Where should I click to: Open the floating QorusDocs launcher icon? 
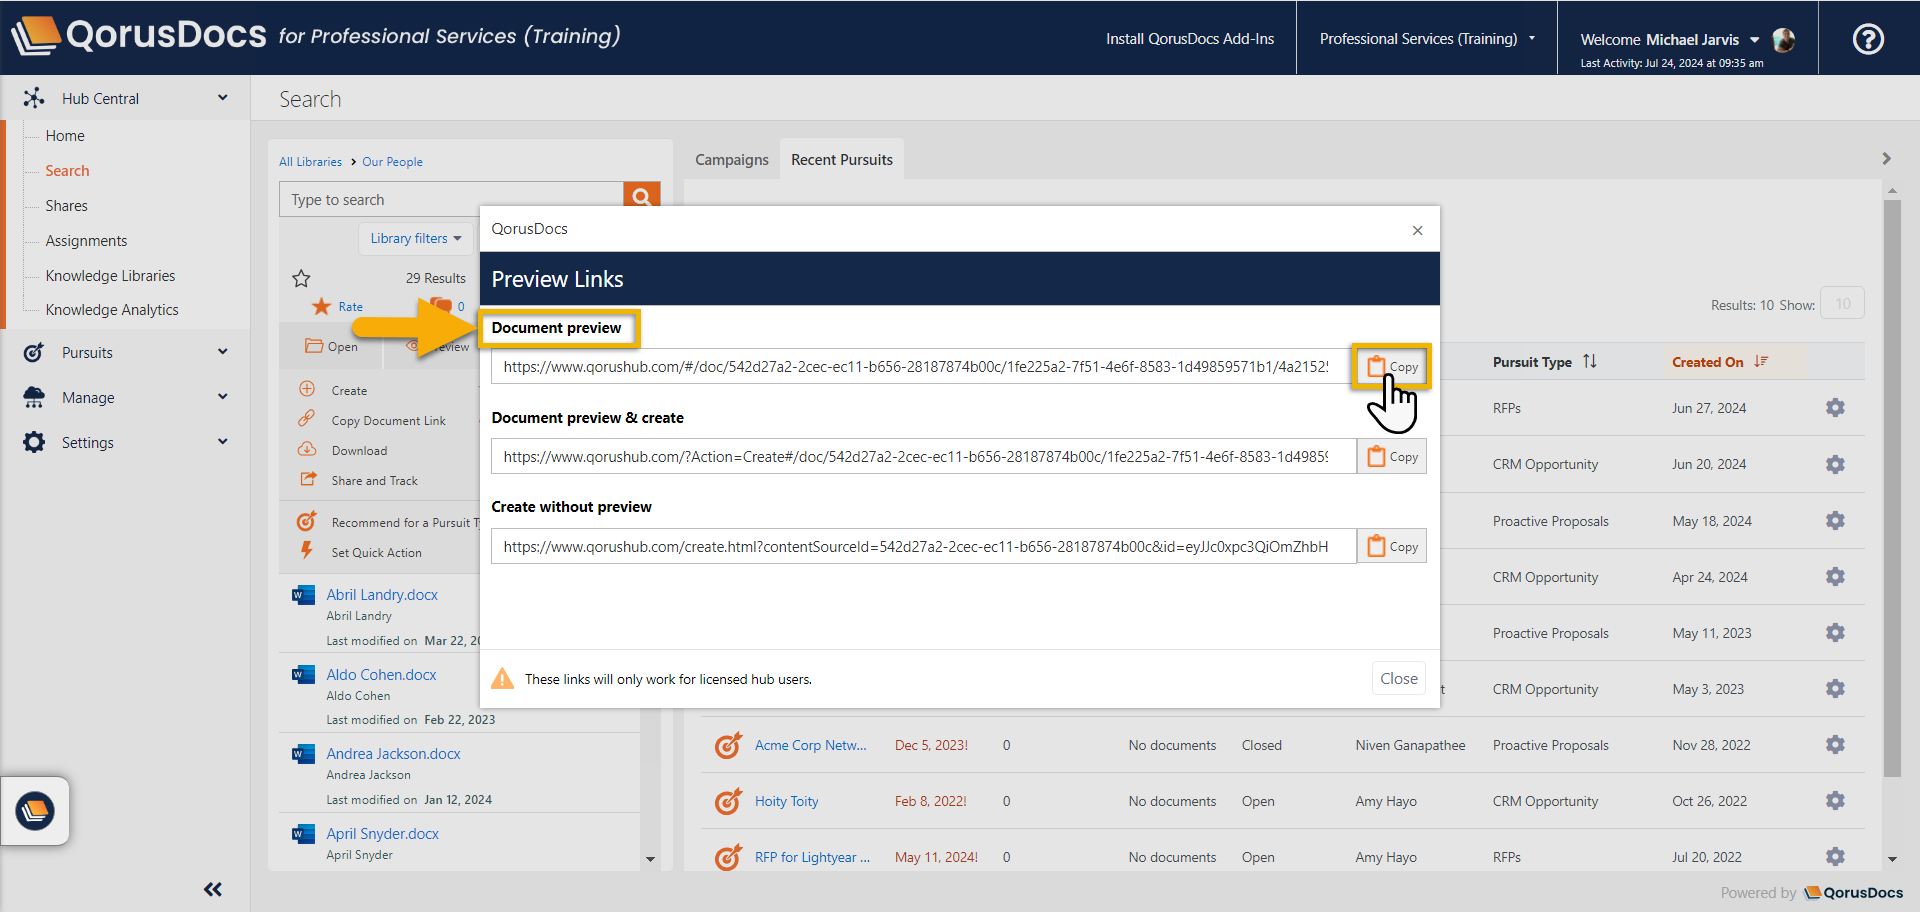tap(35, 811)
